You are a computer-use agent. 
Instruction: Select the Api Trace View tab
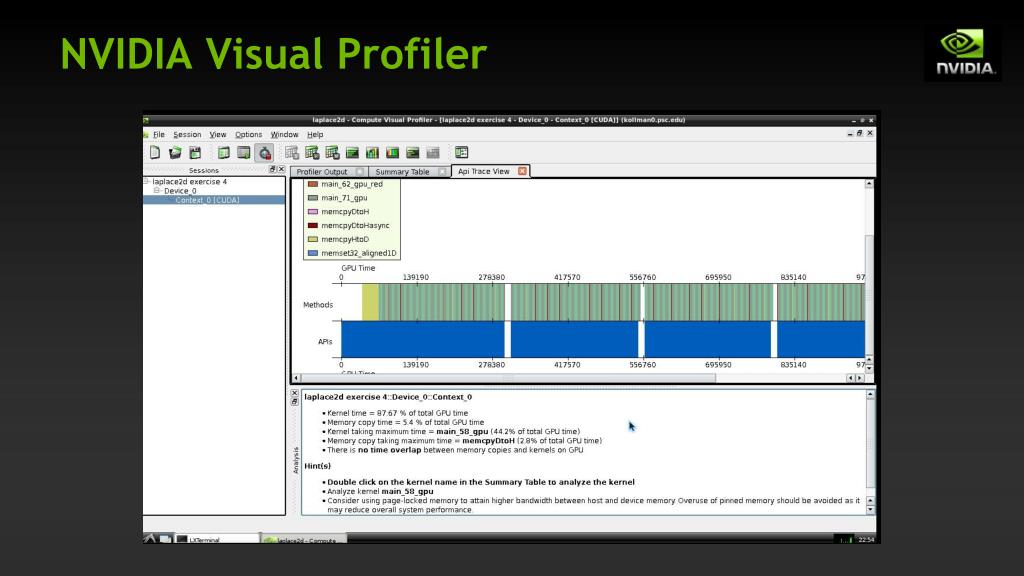[483, 171]
